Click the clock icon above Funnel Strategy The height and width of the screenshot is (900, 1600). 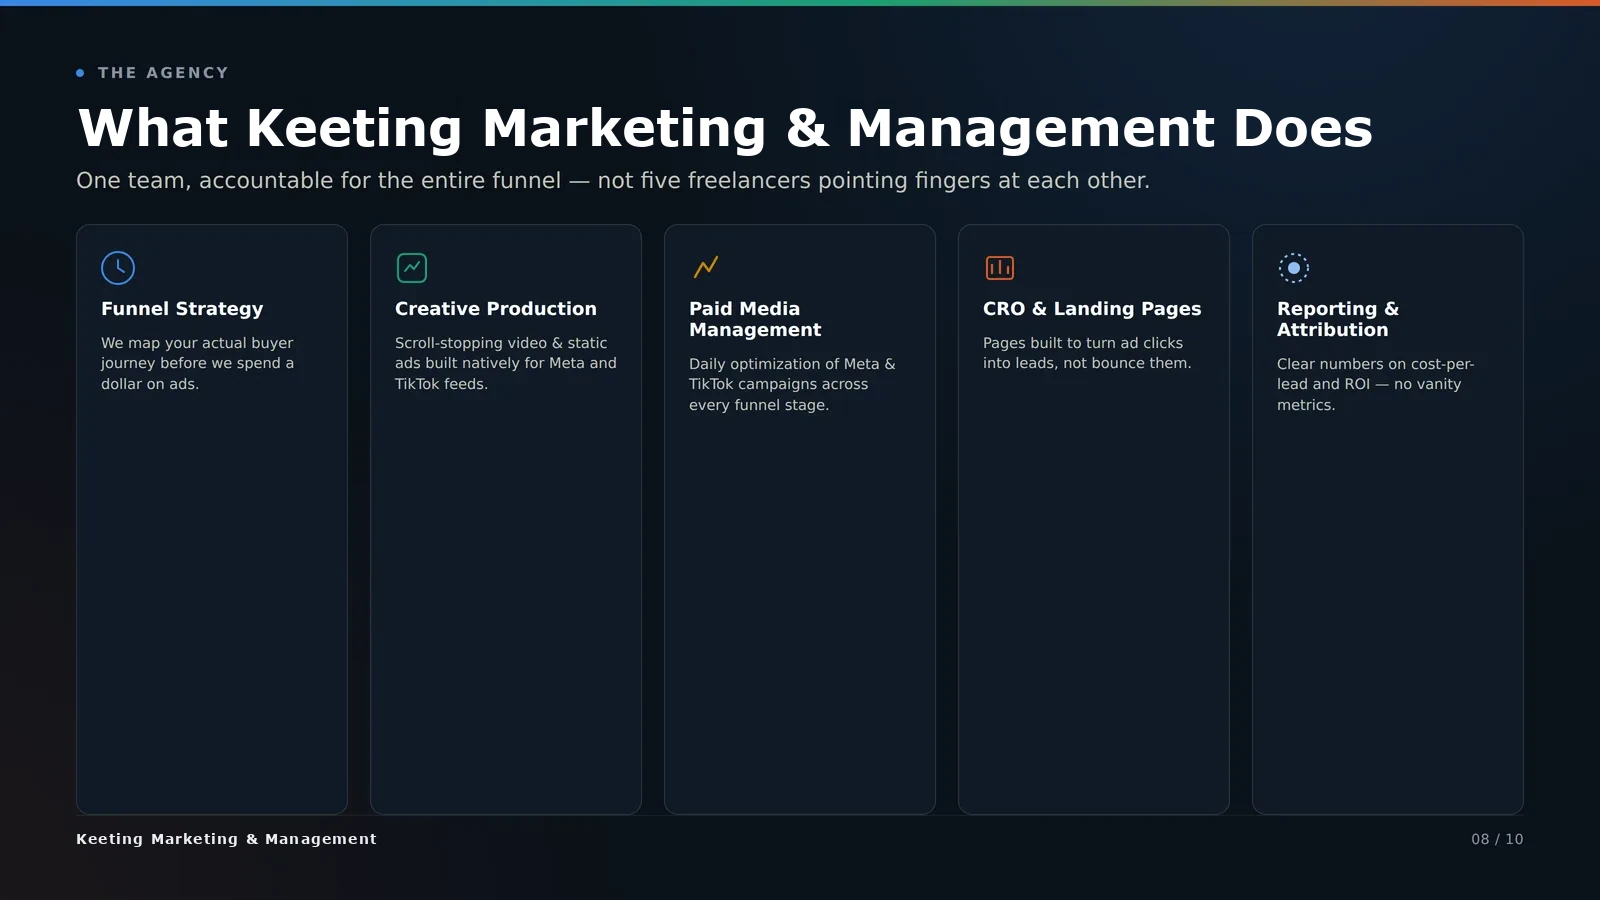[x=118, y=268]
